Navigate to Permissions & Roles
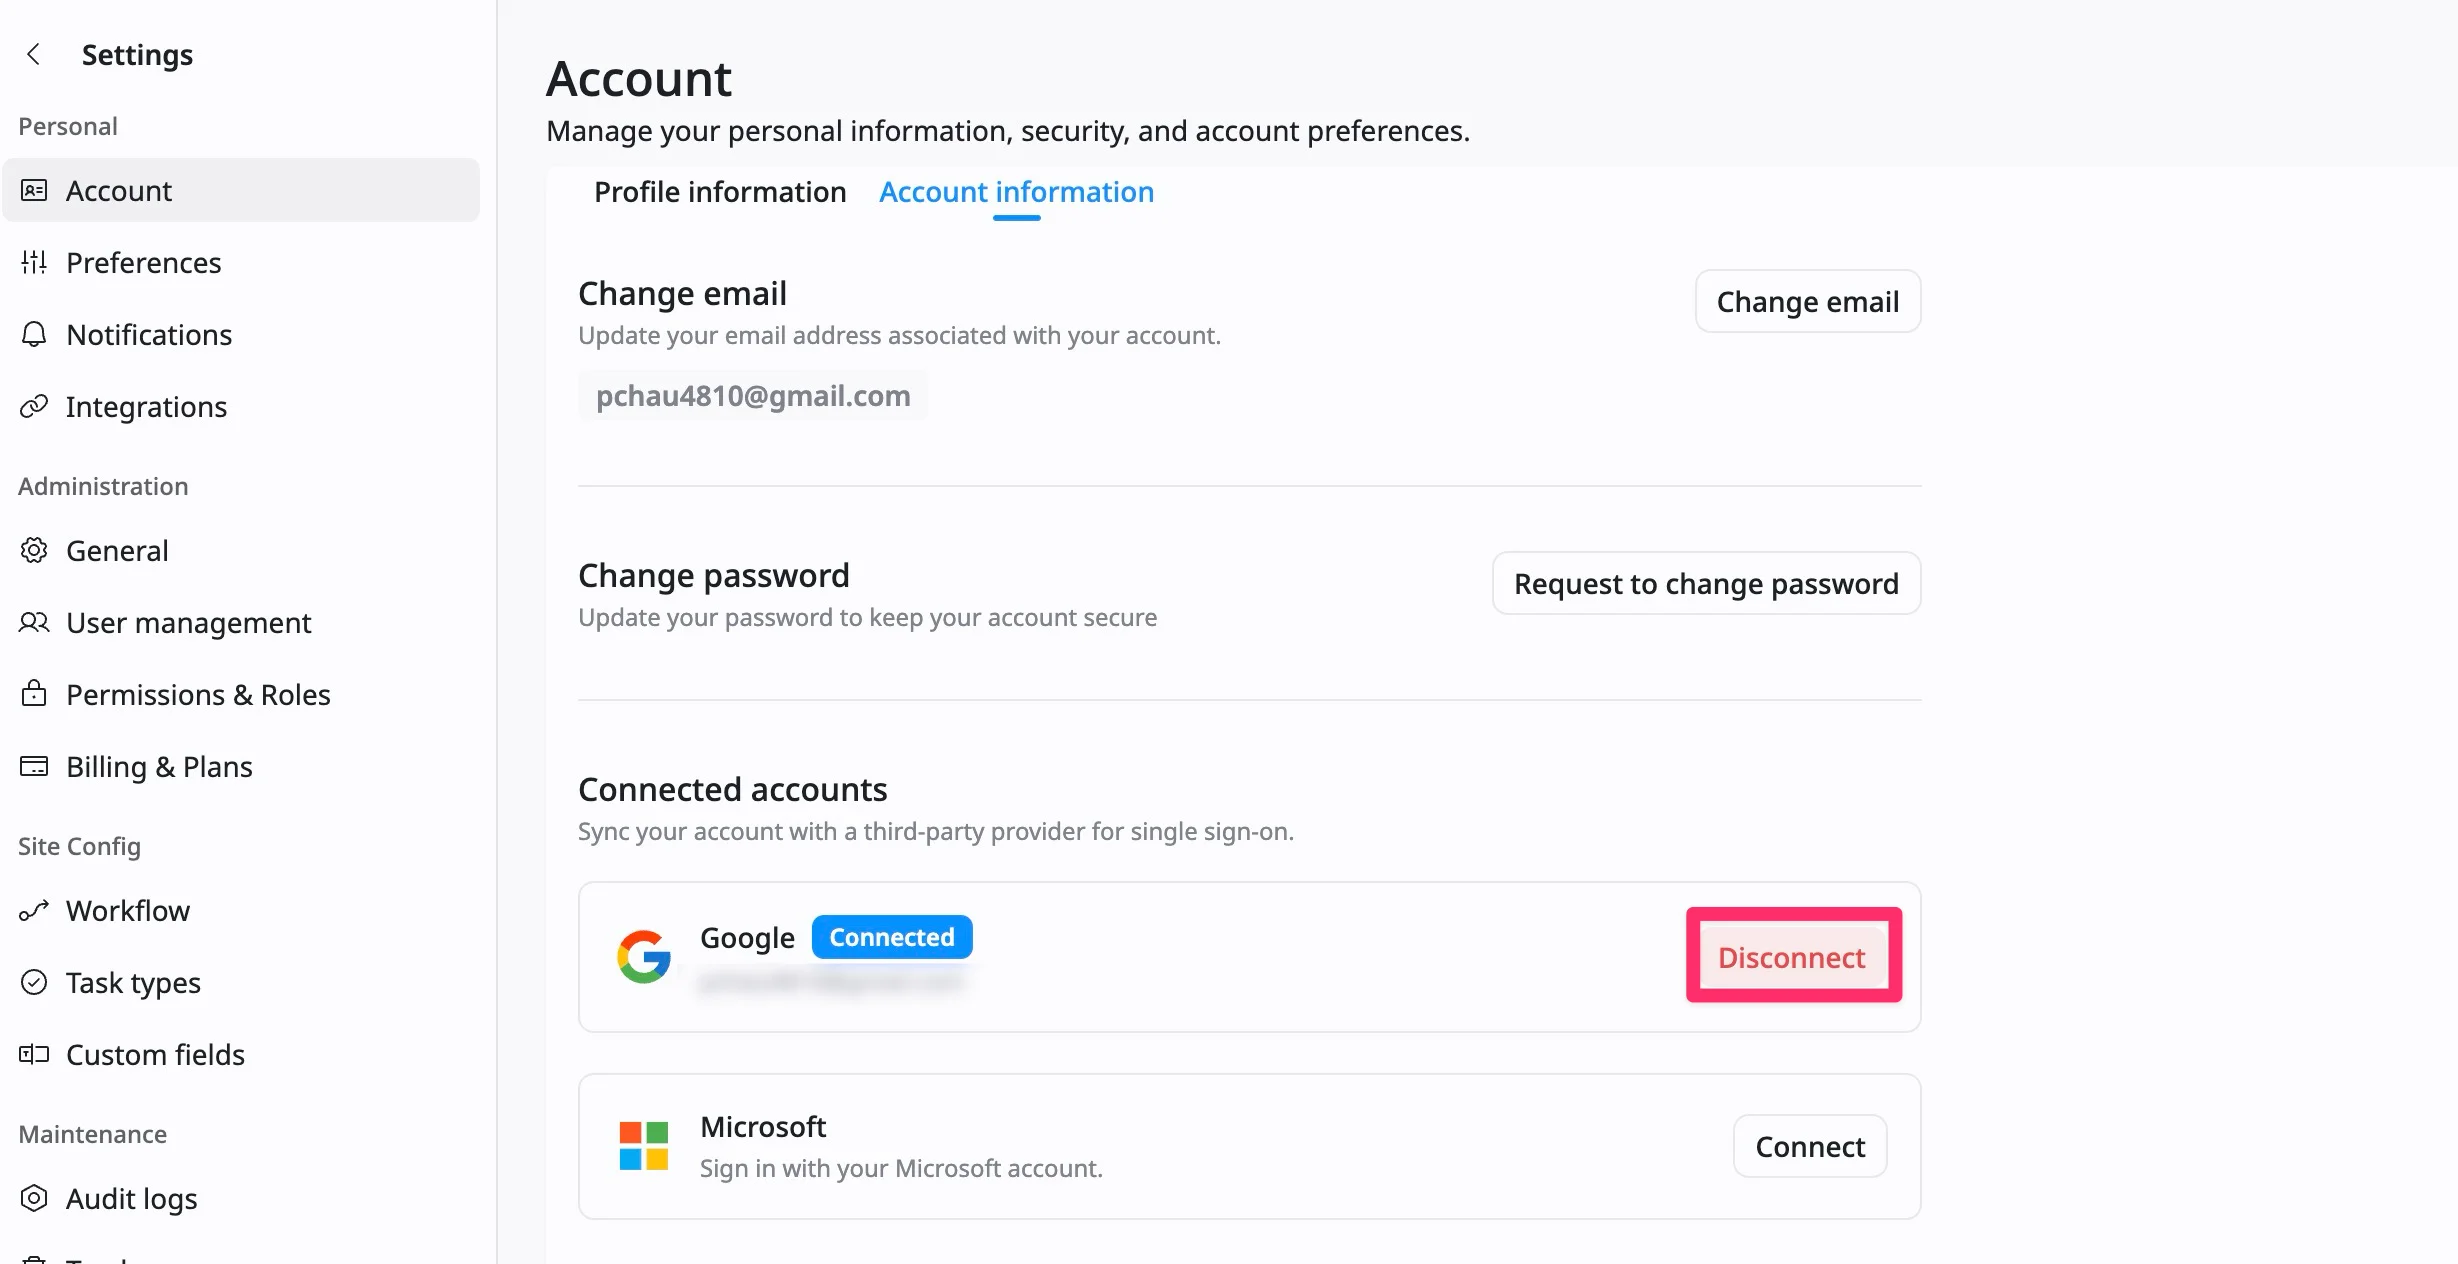This screenshot has height=1264, width=2458. 241,694
